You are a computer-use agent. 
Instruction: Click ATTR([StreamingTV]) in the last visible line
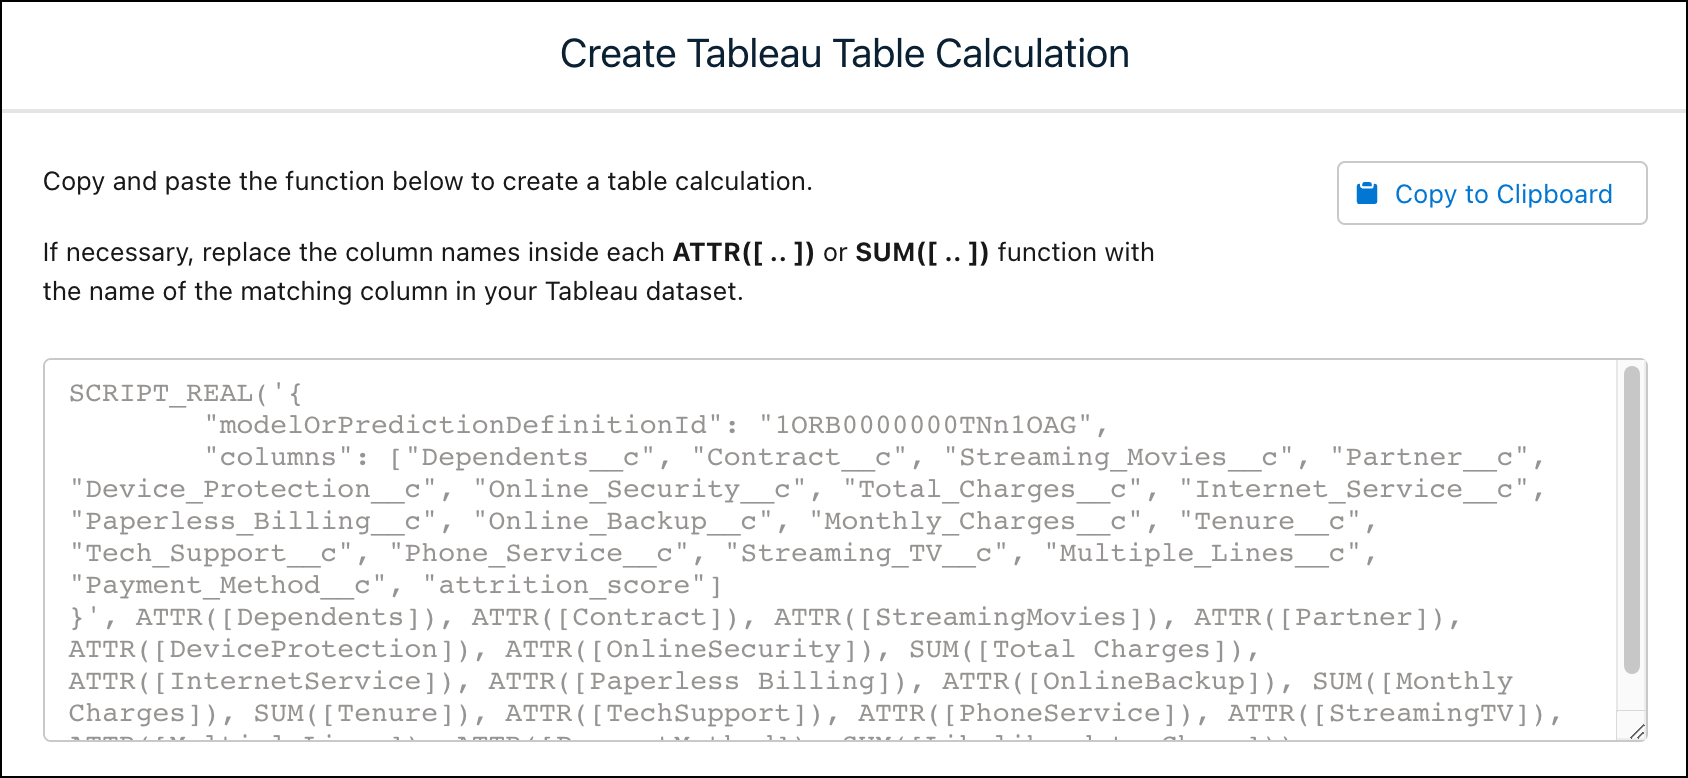[x=1387, y=713]
